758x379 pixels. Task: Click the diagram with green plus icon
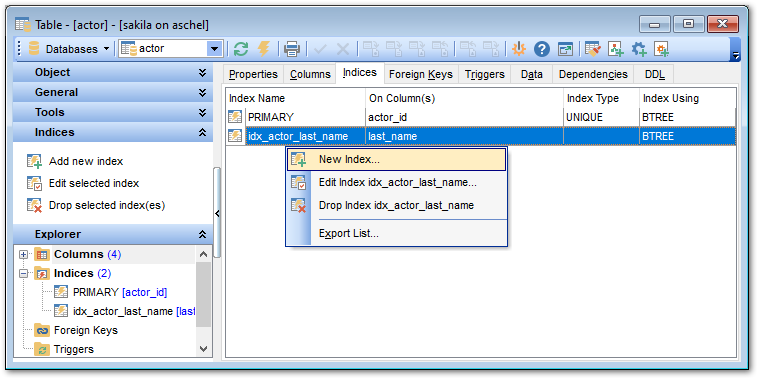(616, 49)
